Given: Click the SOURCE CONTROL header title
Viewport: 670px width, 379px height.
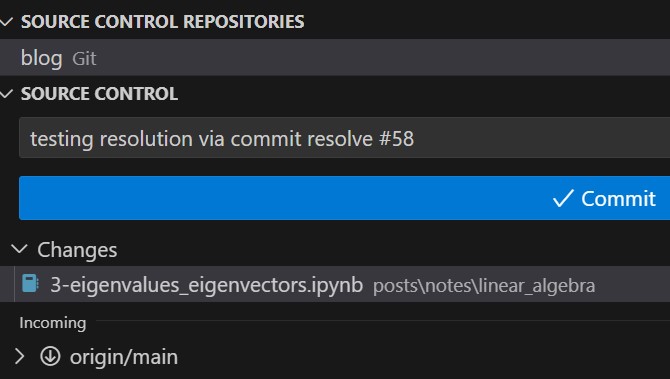Looking at the screenshot, I should click(99, 94).
